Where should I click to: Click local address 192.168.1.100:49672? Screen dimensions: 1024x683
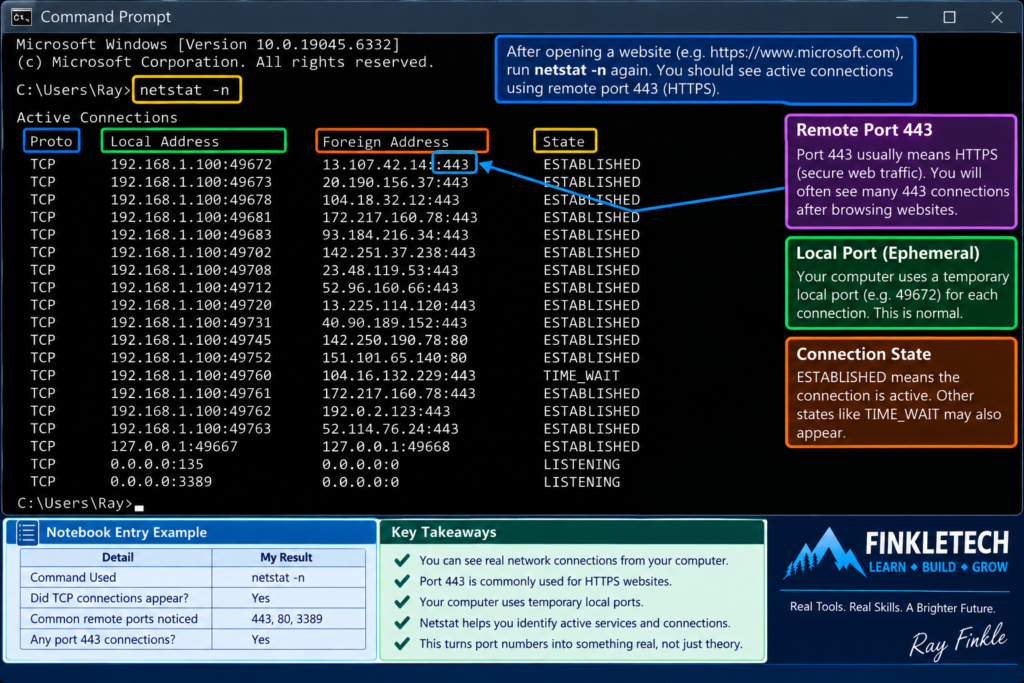click(191, 165)
